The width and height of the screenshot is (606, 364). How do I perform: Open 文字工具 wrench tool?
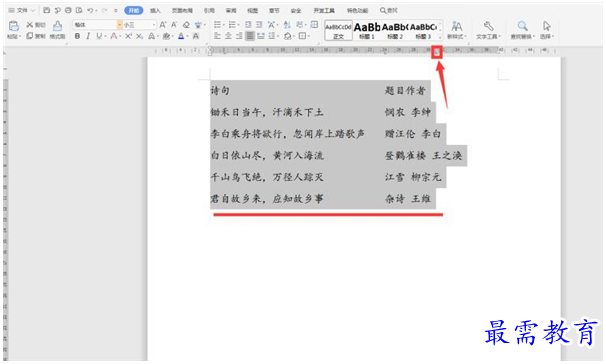click(x=488, y=26)
